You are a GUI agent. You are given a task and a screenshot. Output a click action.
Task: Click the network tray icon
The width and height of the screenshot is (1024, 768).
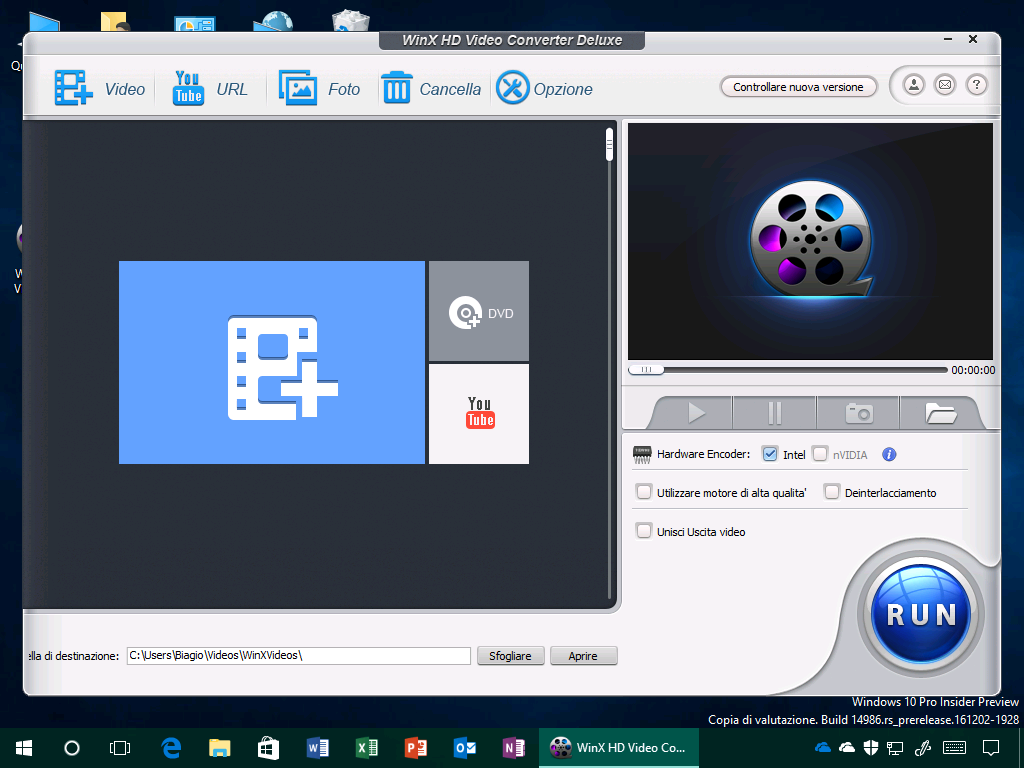click(x=895, y=747)
